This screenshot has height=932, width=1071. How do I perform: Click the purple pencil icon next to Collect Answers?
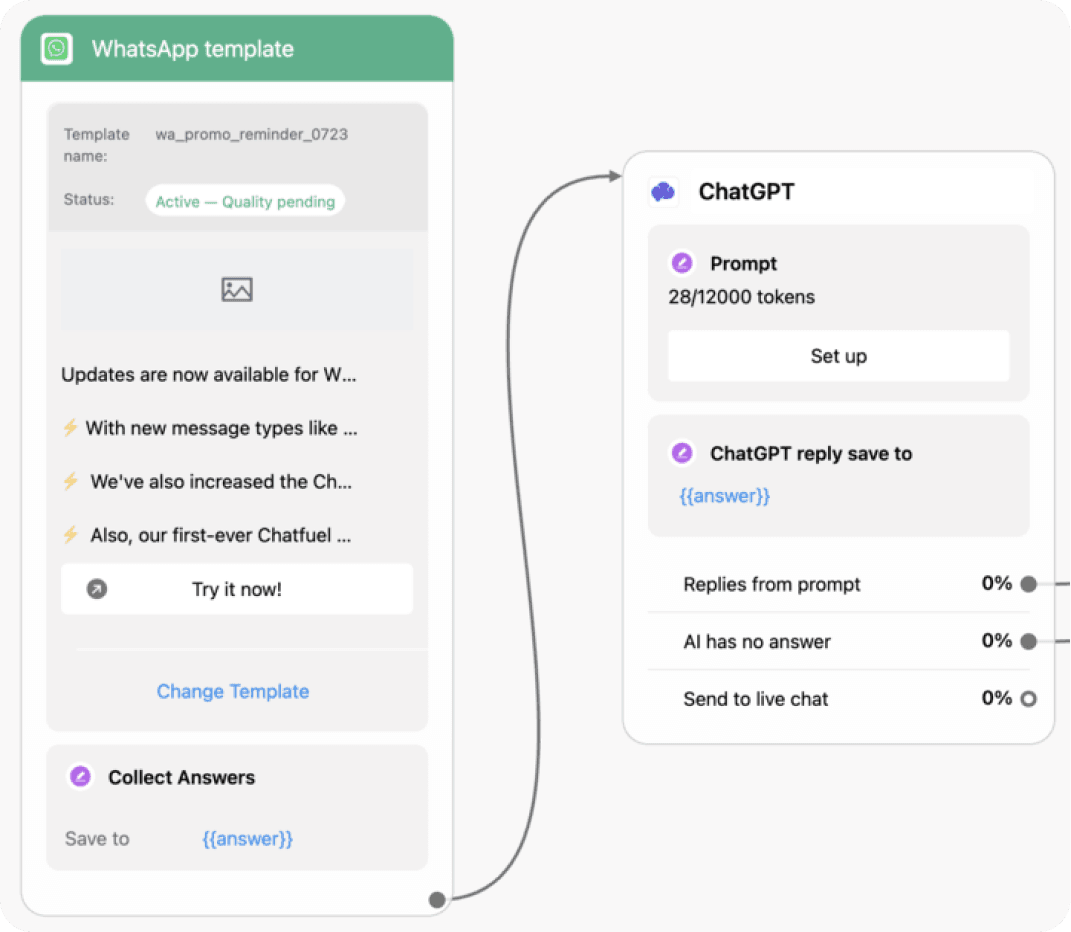tap(81, 777)
